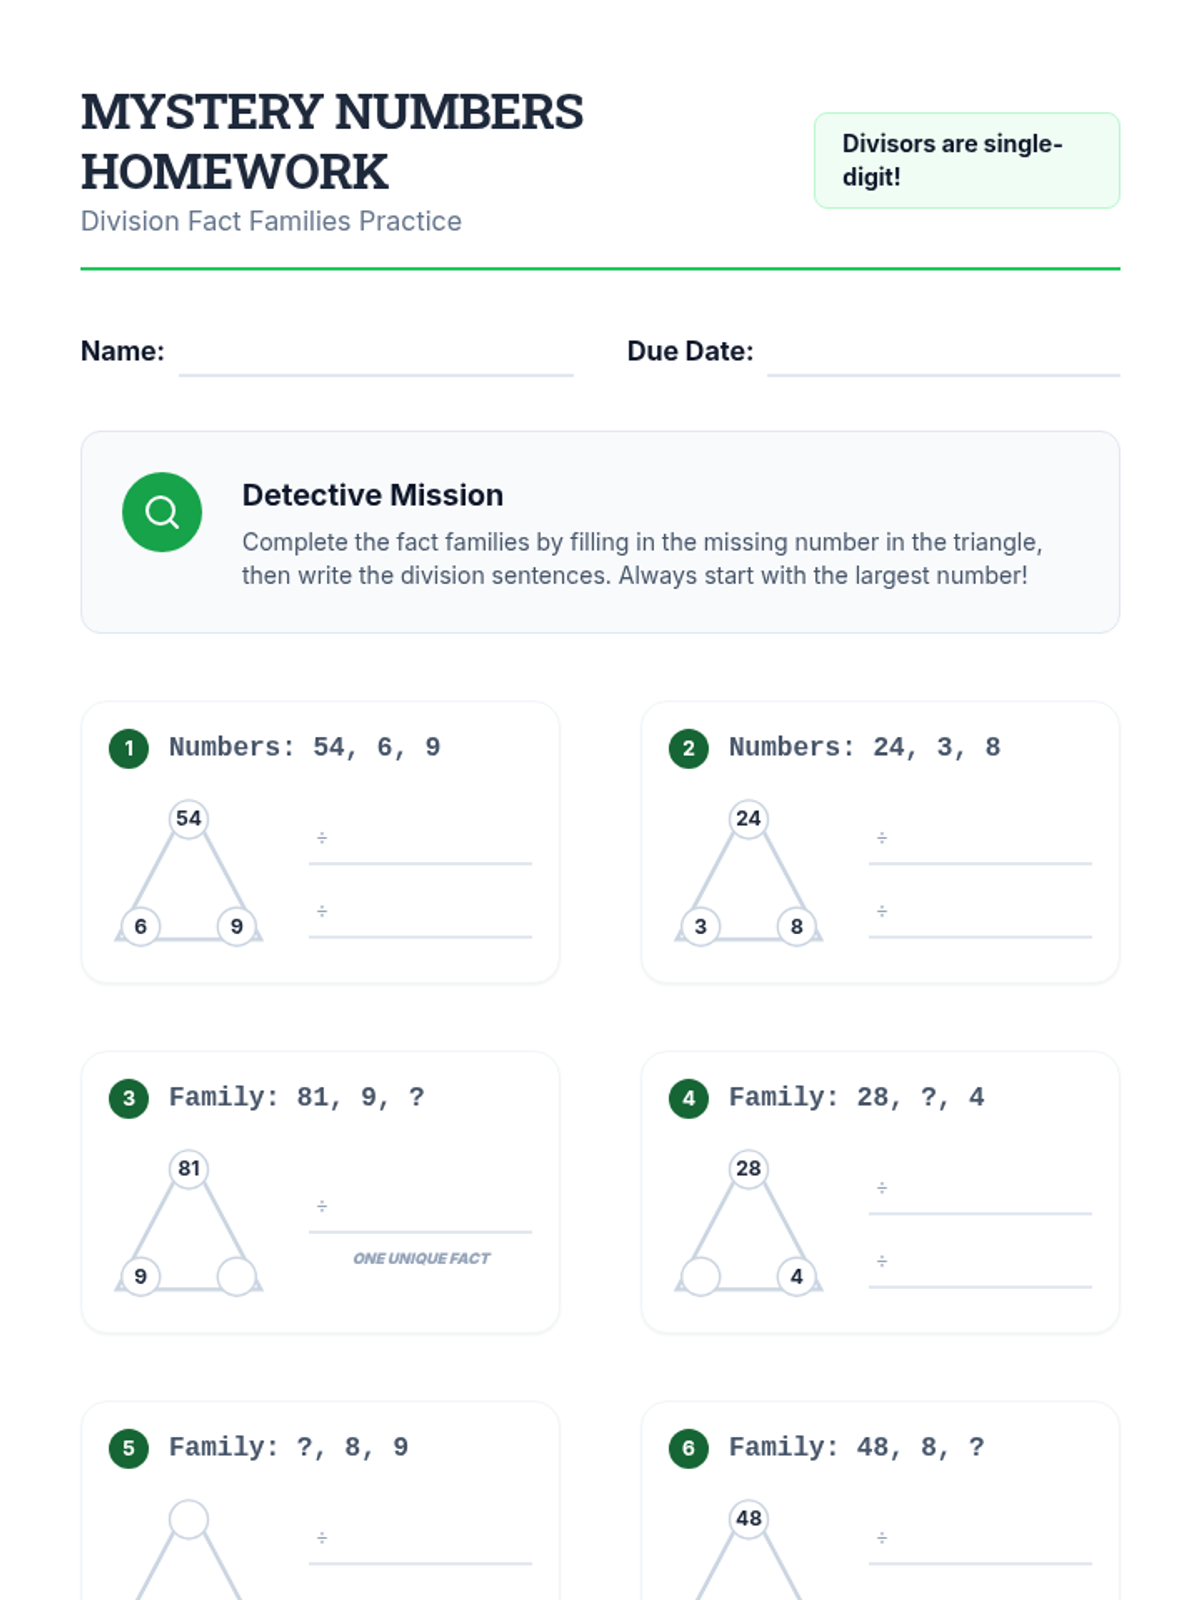The height and width of the screenshot is (1600, 1200).
Task: Click problem 4 number badge
Action: pos(689,1098)
